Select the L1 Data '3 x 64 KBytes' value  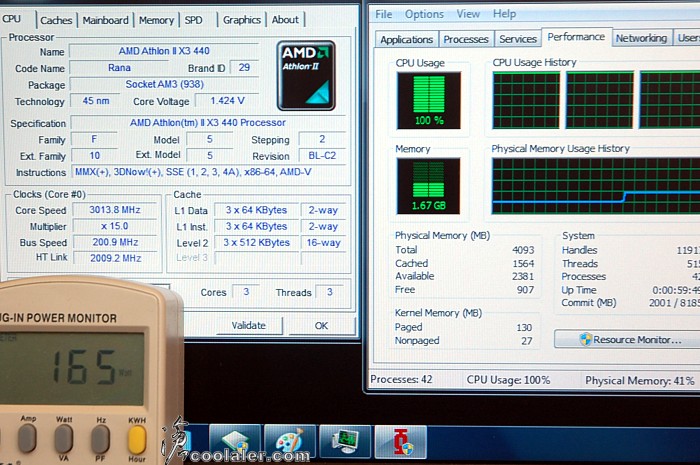point(256,210)
